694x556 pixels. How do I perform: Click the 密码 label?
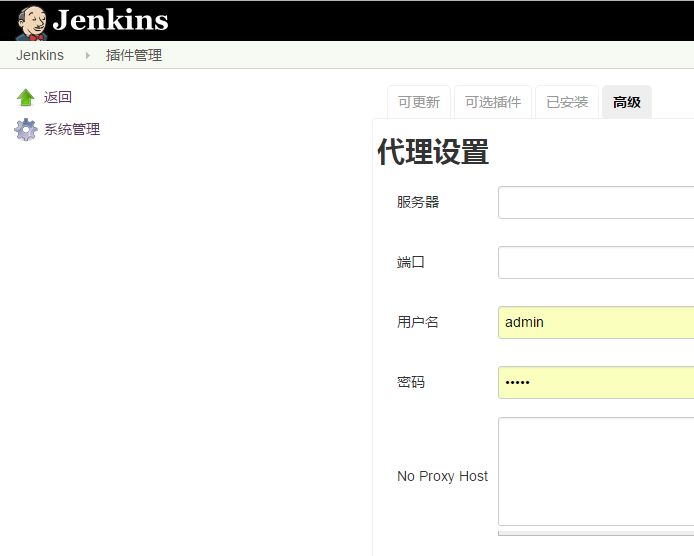411,382
